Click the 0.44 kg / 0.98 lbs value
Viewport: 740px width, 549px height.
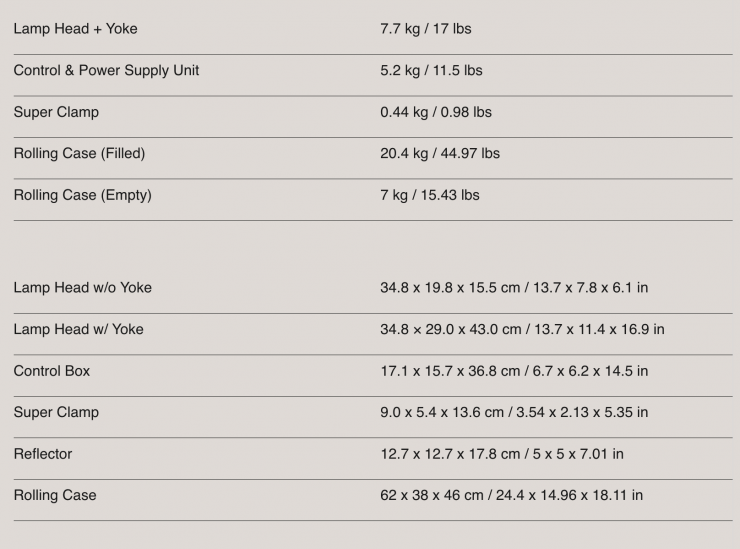435,112
